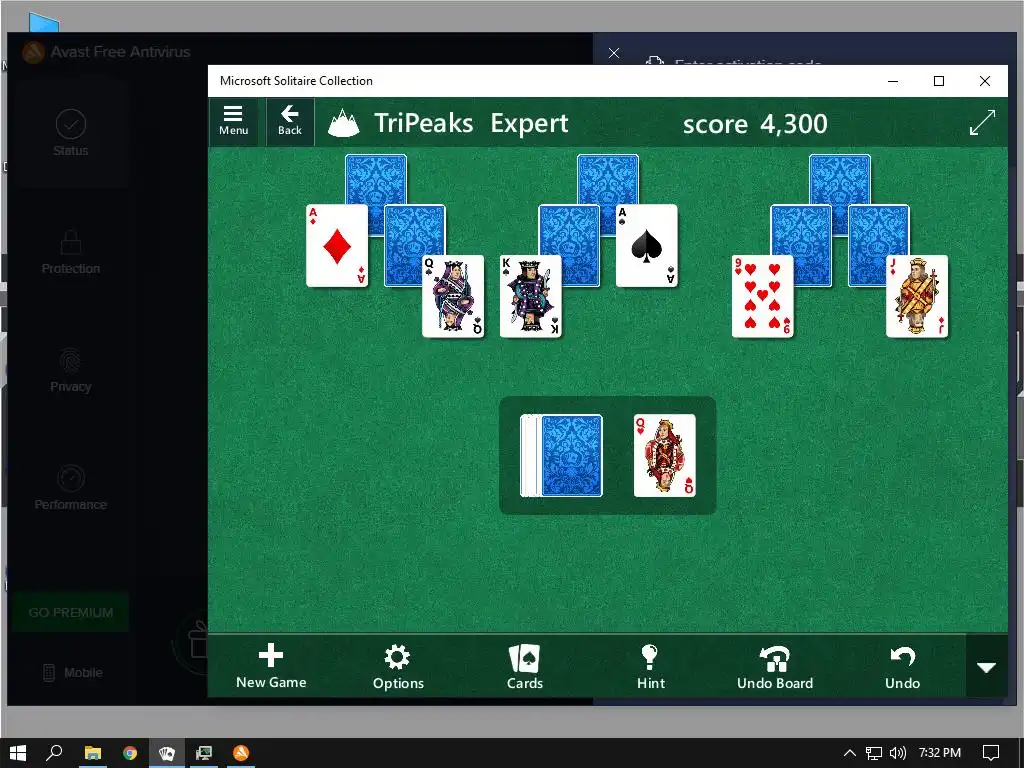Open the notifications action center
This screenshot has height=768, width=1024.
pos(991,753)
